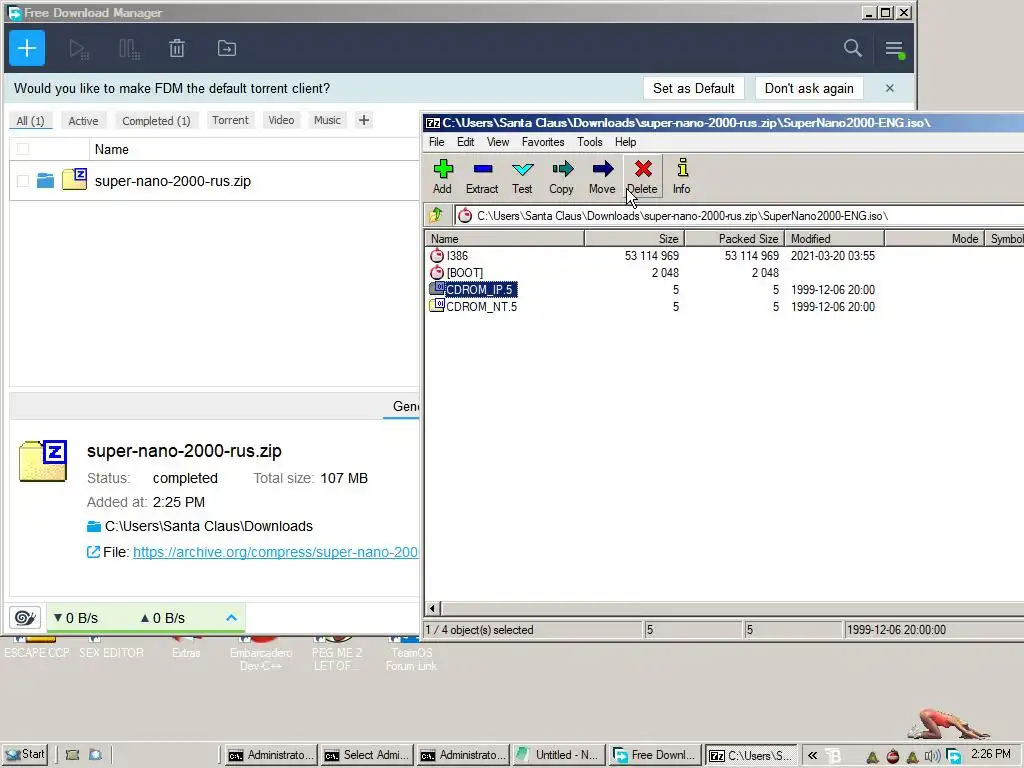Image resolution: width=1024 pixels, height=768 pixels.
Task: Open the Favorites menu in 7-Zip
Action: coord(543,142)
